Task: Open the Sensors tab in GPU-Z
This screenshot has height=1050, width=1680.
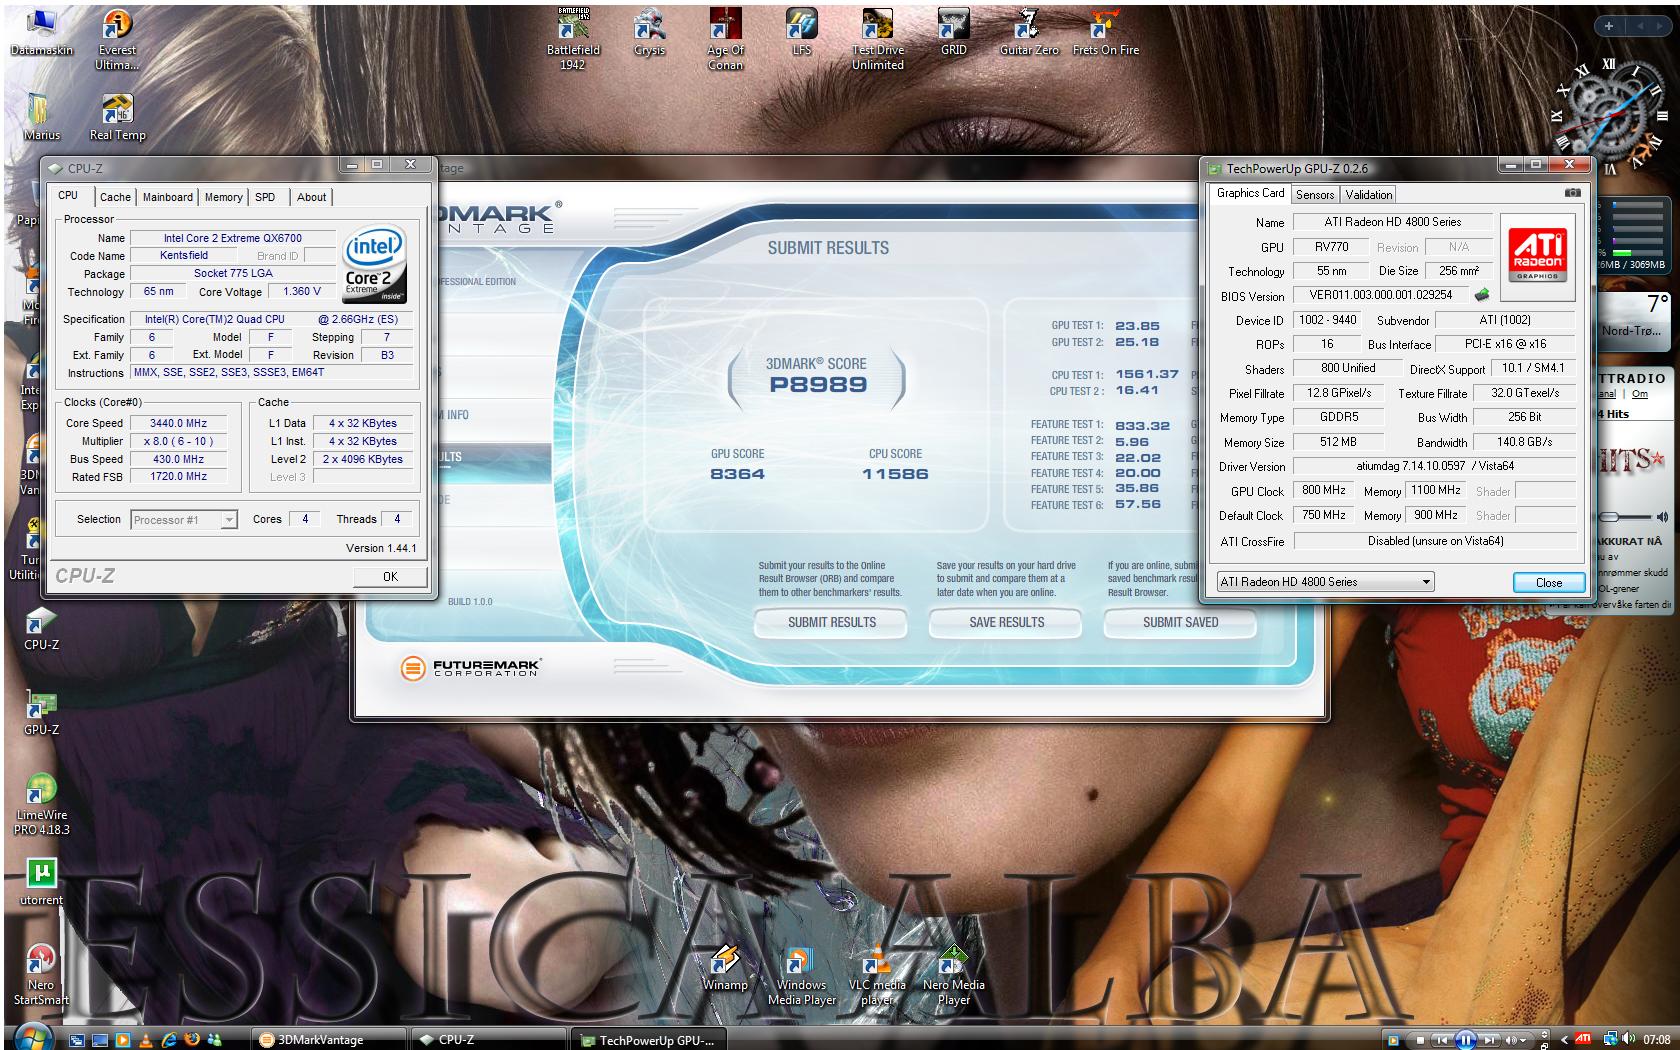Action: click(x=1315, y=195)
